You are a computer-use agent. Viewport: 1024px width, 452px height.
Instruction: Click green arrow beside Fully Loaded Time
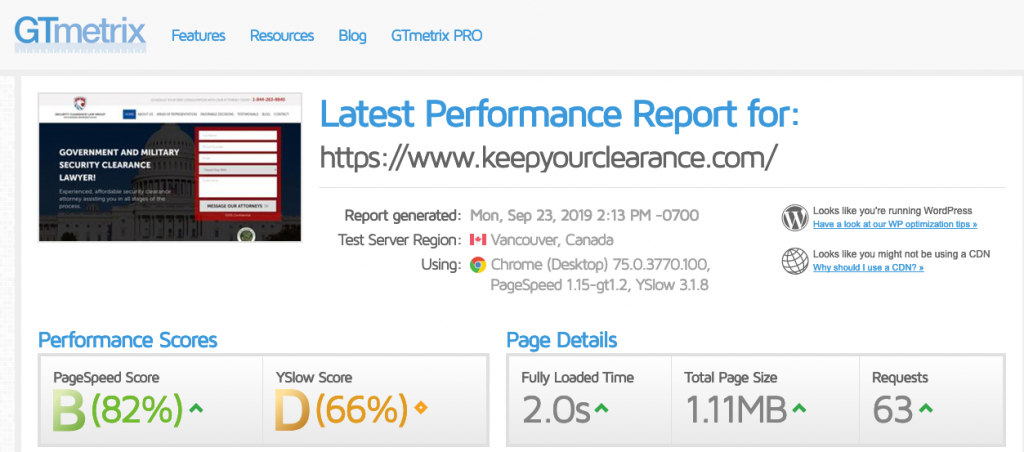click(601, 409)
